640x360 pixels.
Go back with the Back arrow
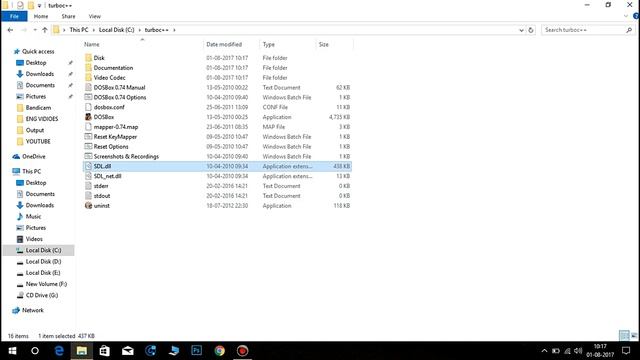(10, 30)
